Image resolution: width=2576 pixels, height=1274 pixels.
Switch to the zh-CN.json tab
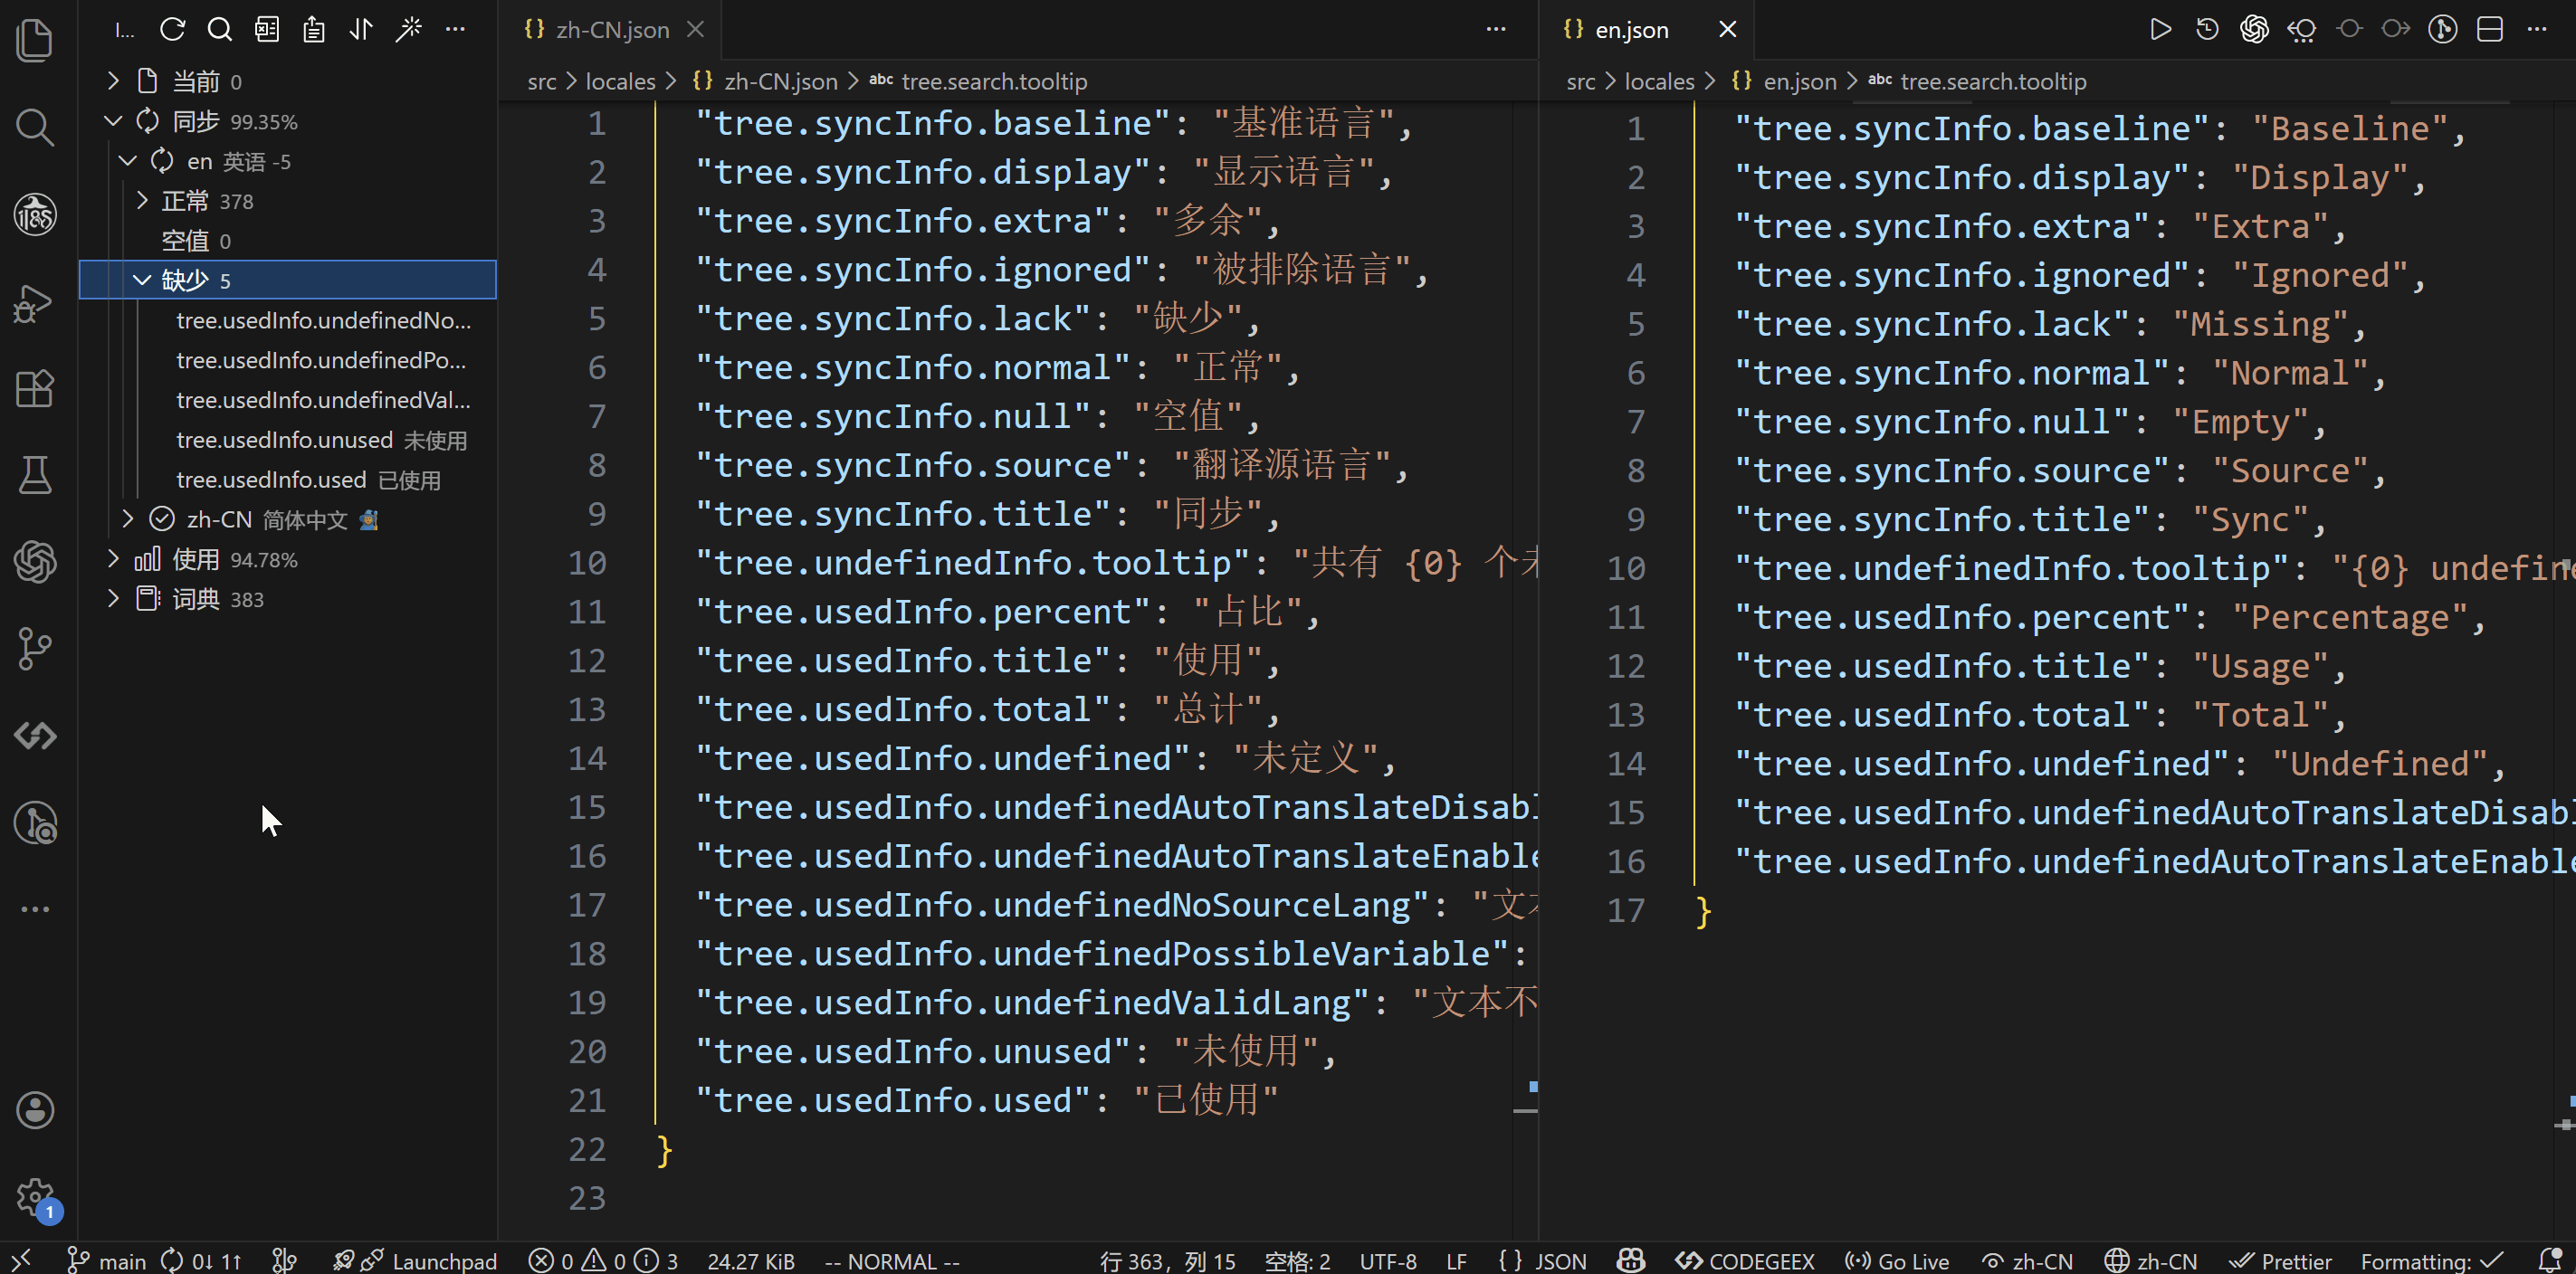pyautogui.click(x=611, y=30)
